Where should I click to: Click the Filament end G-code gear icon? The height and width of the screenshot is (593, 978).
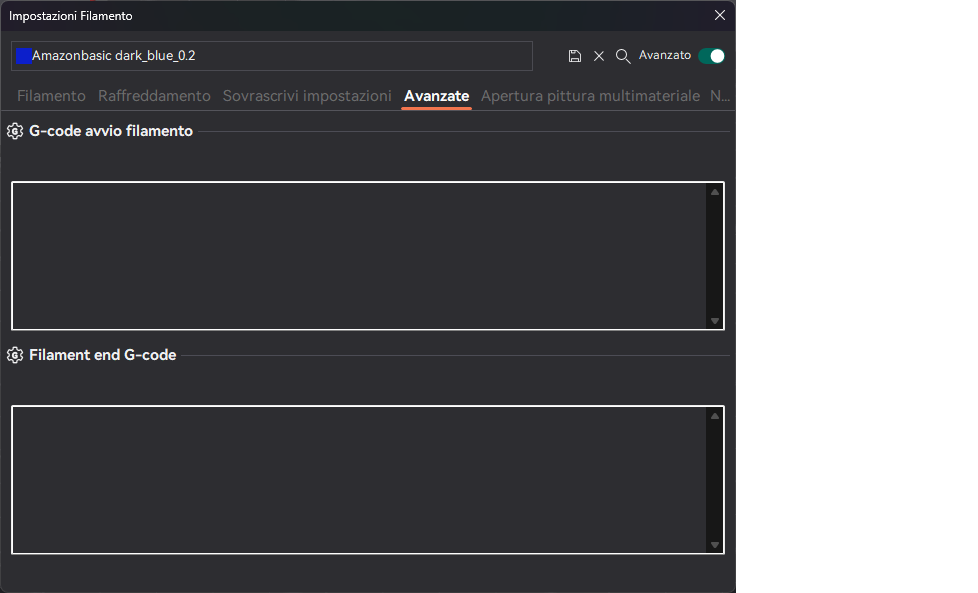tap(15, 355)
